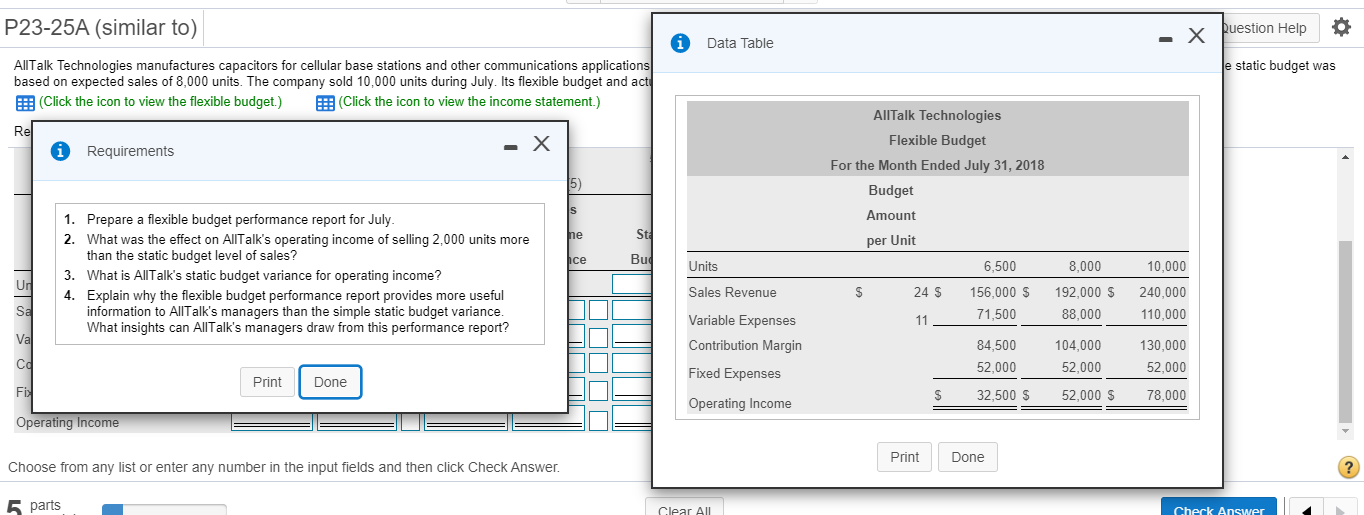Click "Click the icon to view the income statement" link
The height and width of the screenshot is (515, 1364).
[x=470, y=102]
